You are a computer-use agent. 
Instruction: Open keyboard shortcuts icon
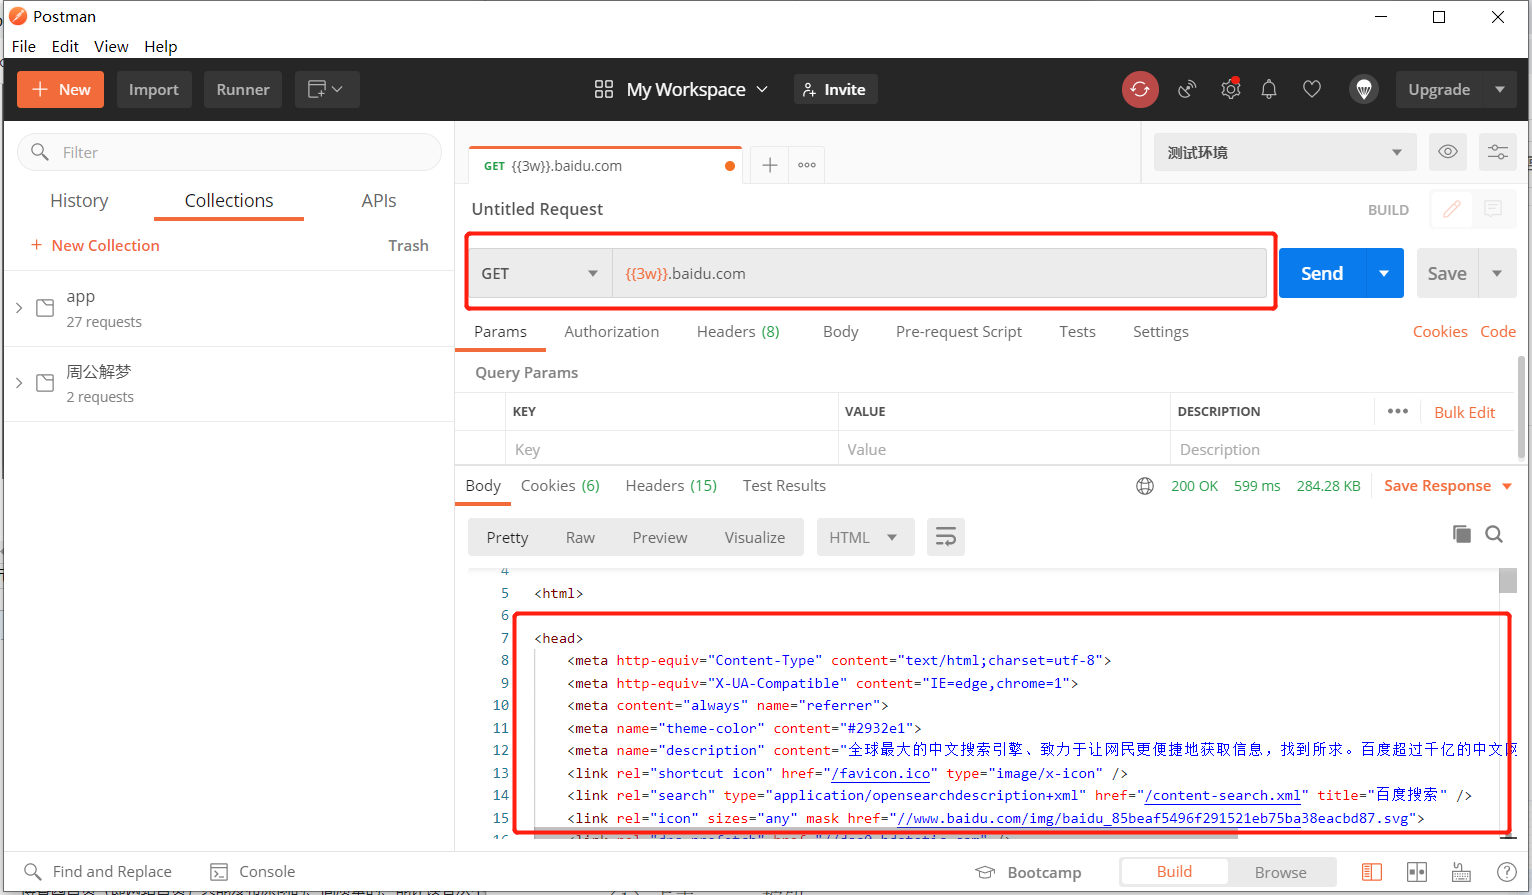click(x=1461, y=872)
